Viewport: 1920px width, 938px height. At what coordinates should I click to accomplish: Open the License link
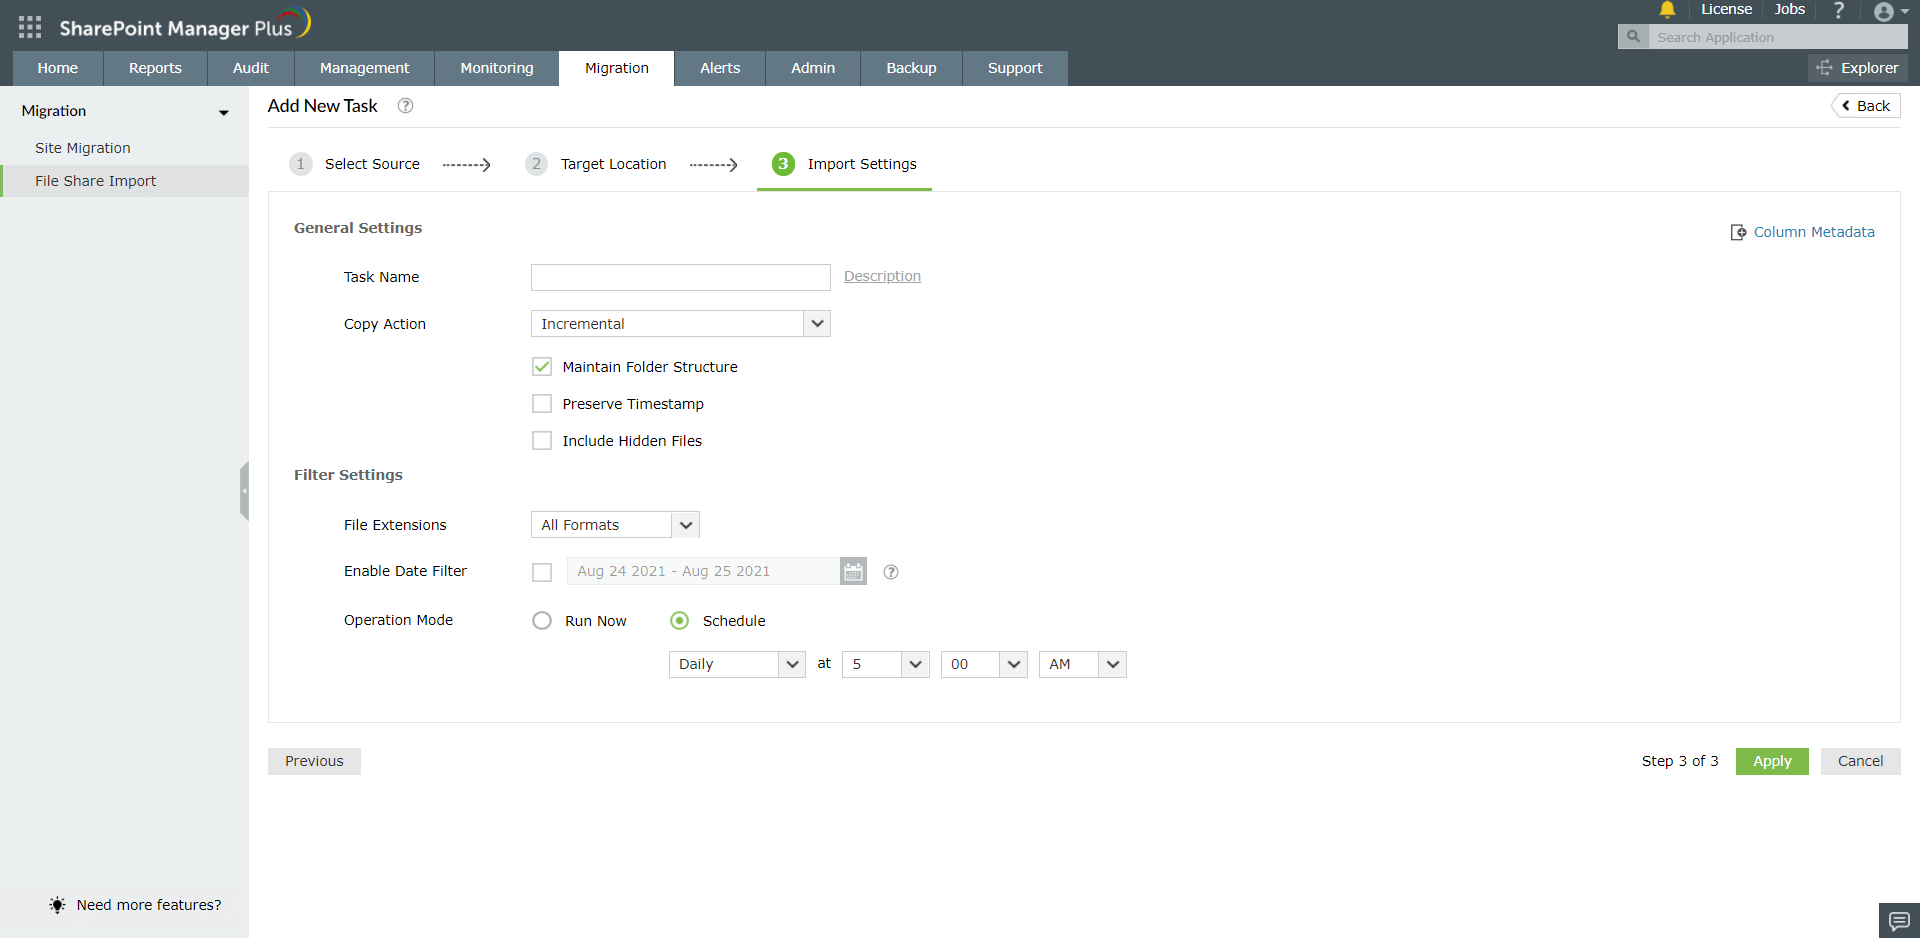point(1727,9)
